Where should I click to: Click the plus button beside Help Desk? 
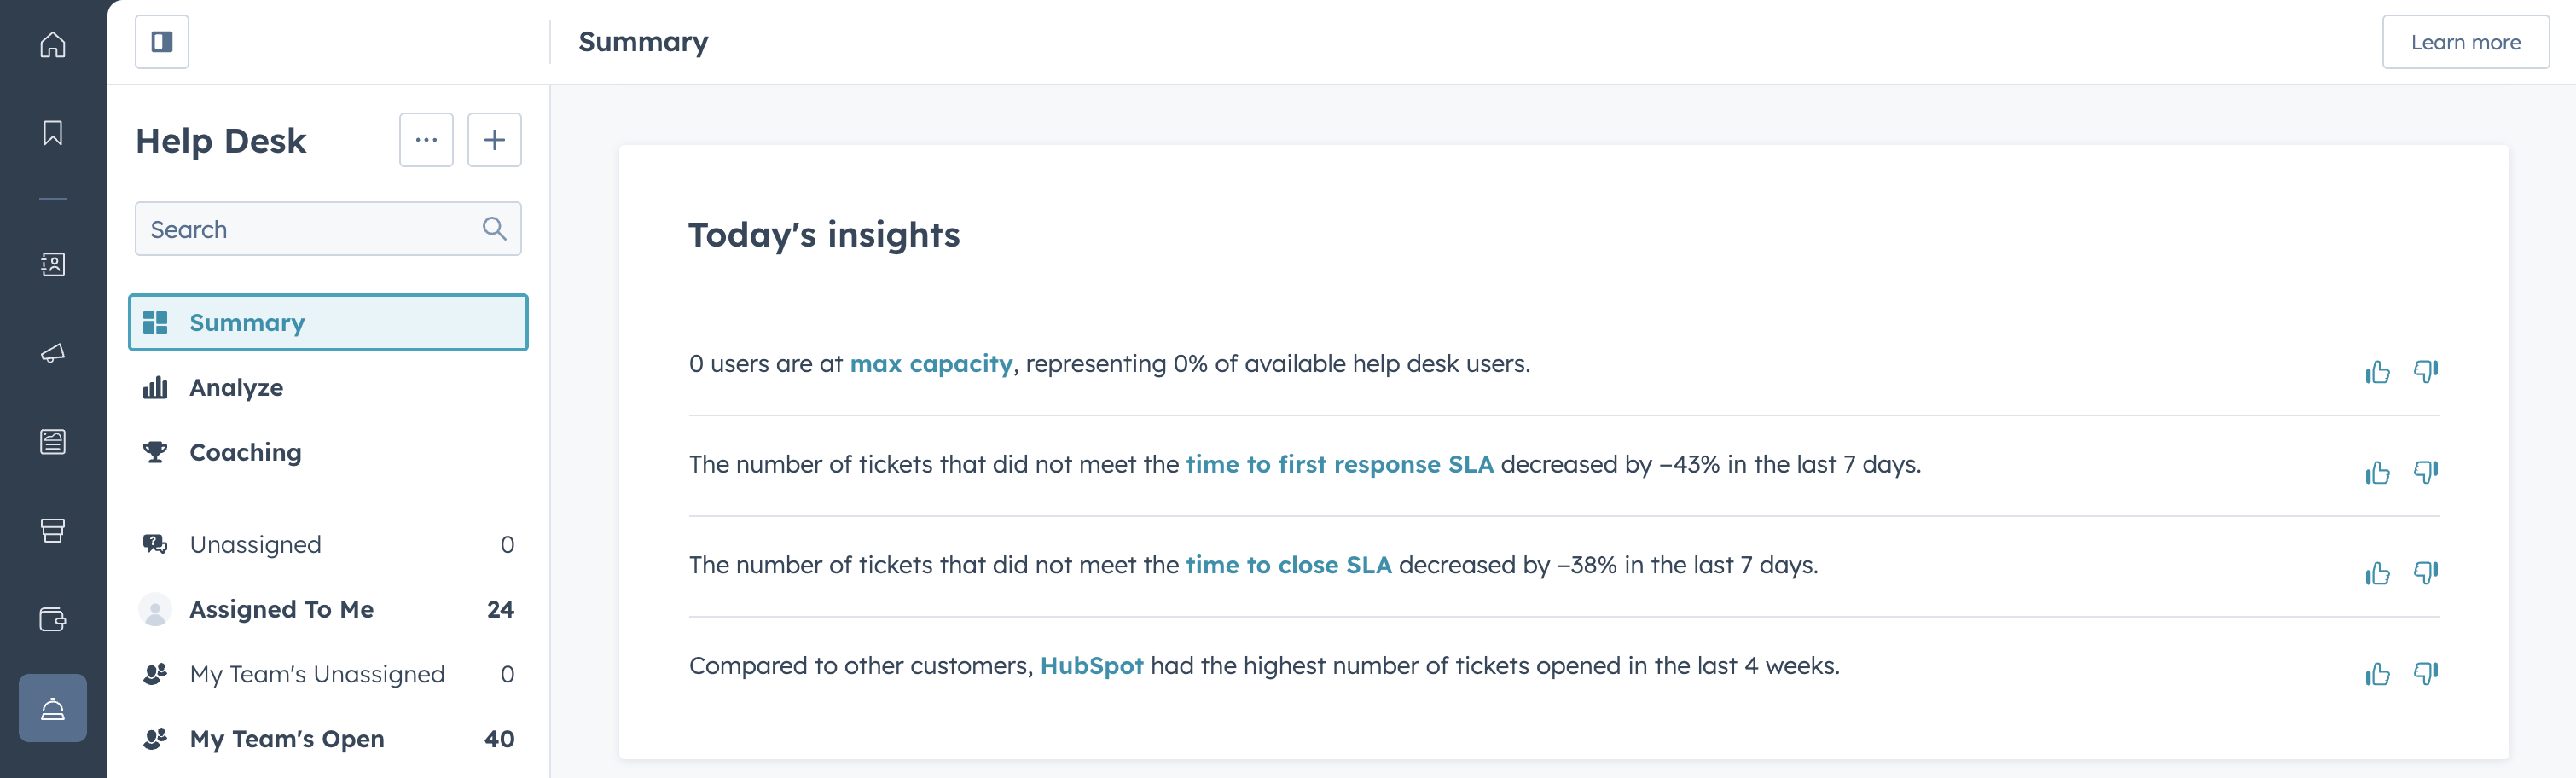coord(494,140)
